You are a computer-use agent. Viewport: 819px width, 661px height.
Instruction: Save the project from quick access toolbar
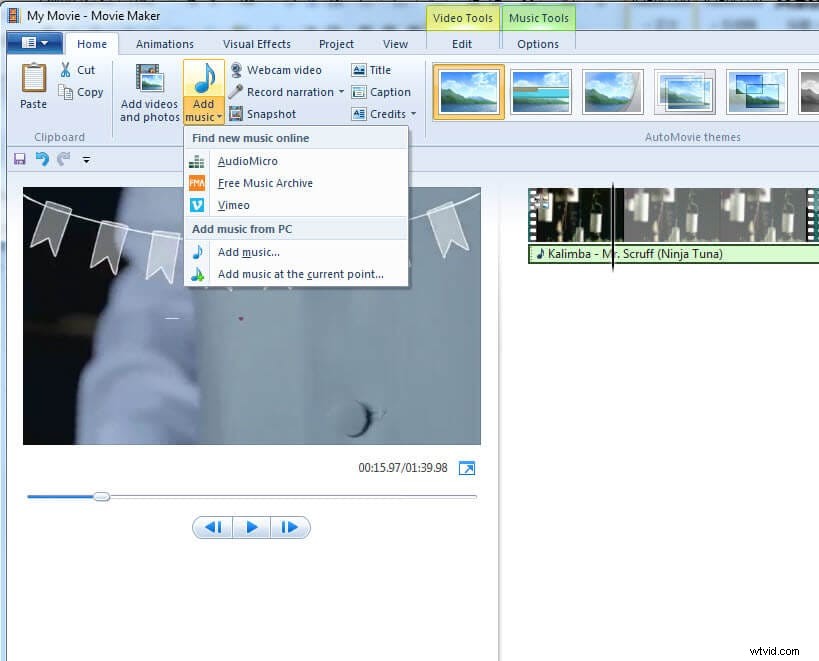tap(19, 159)
